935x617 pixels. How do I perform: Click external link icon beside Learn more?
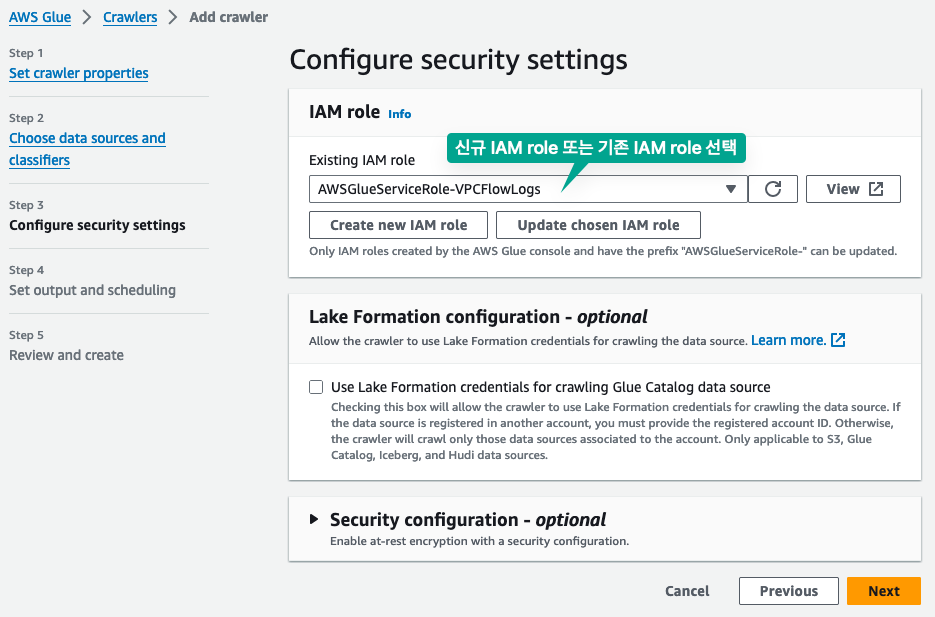click(839, 340)
